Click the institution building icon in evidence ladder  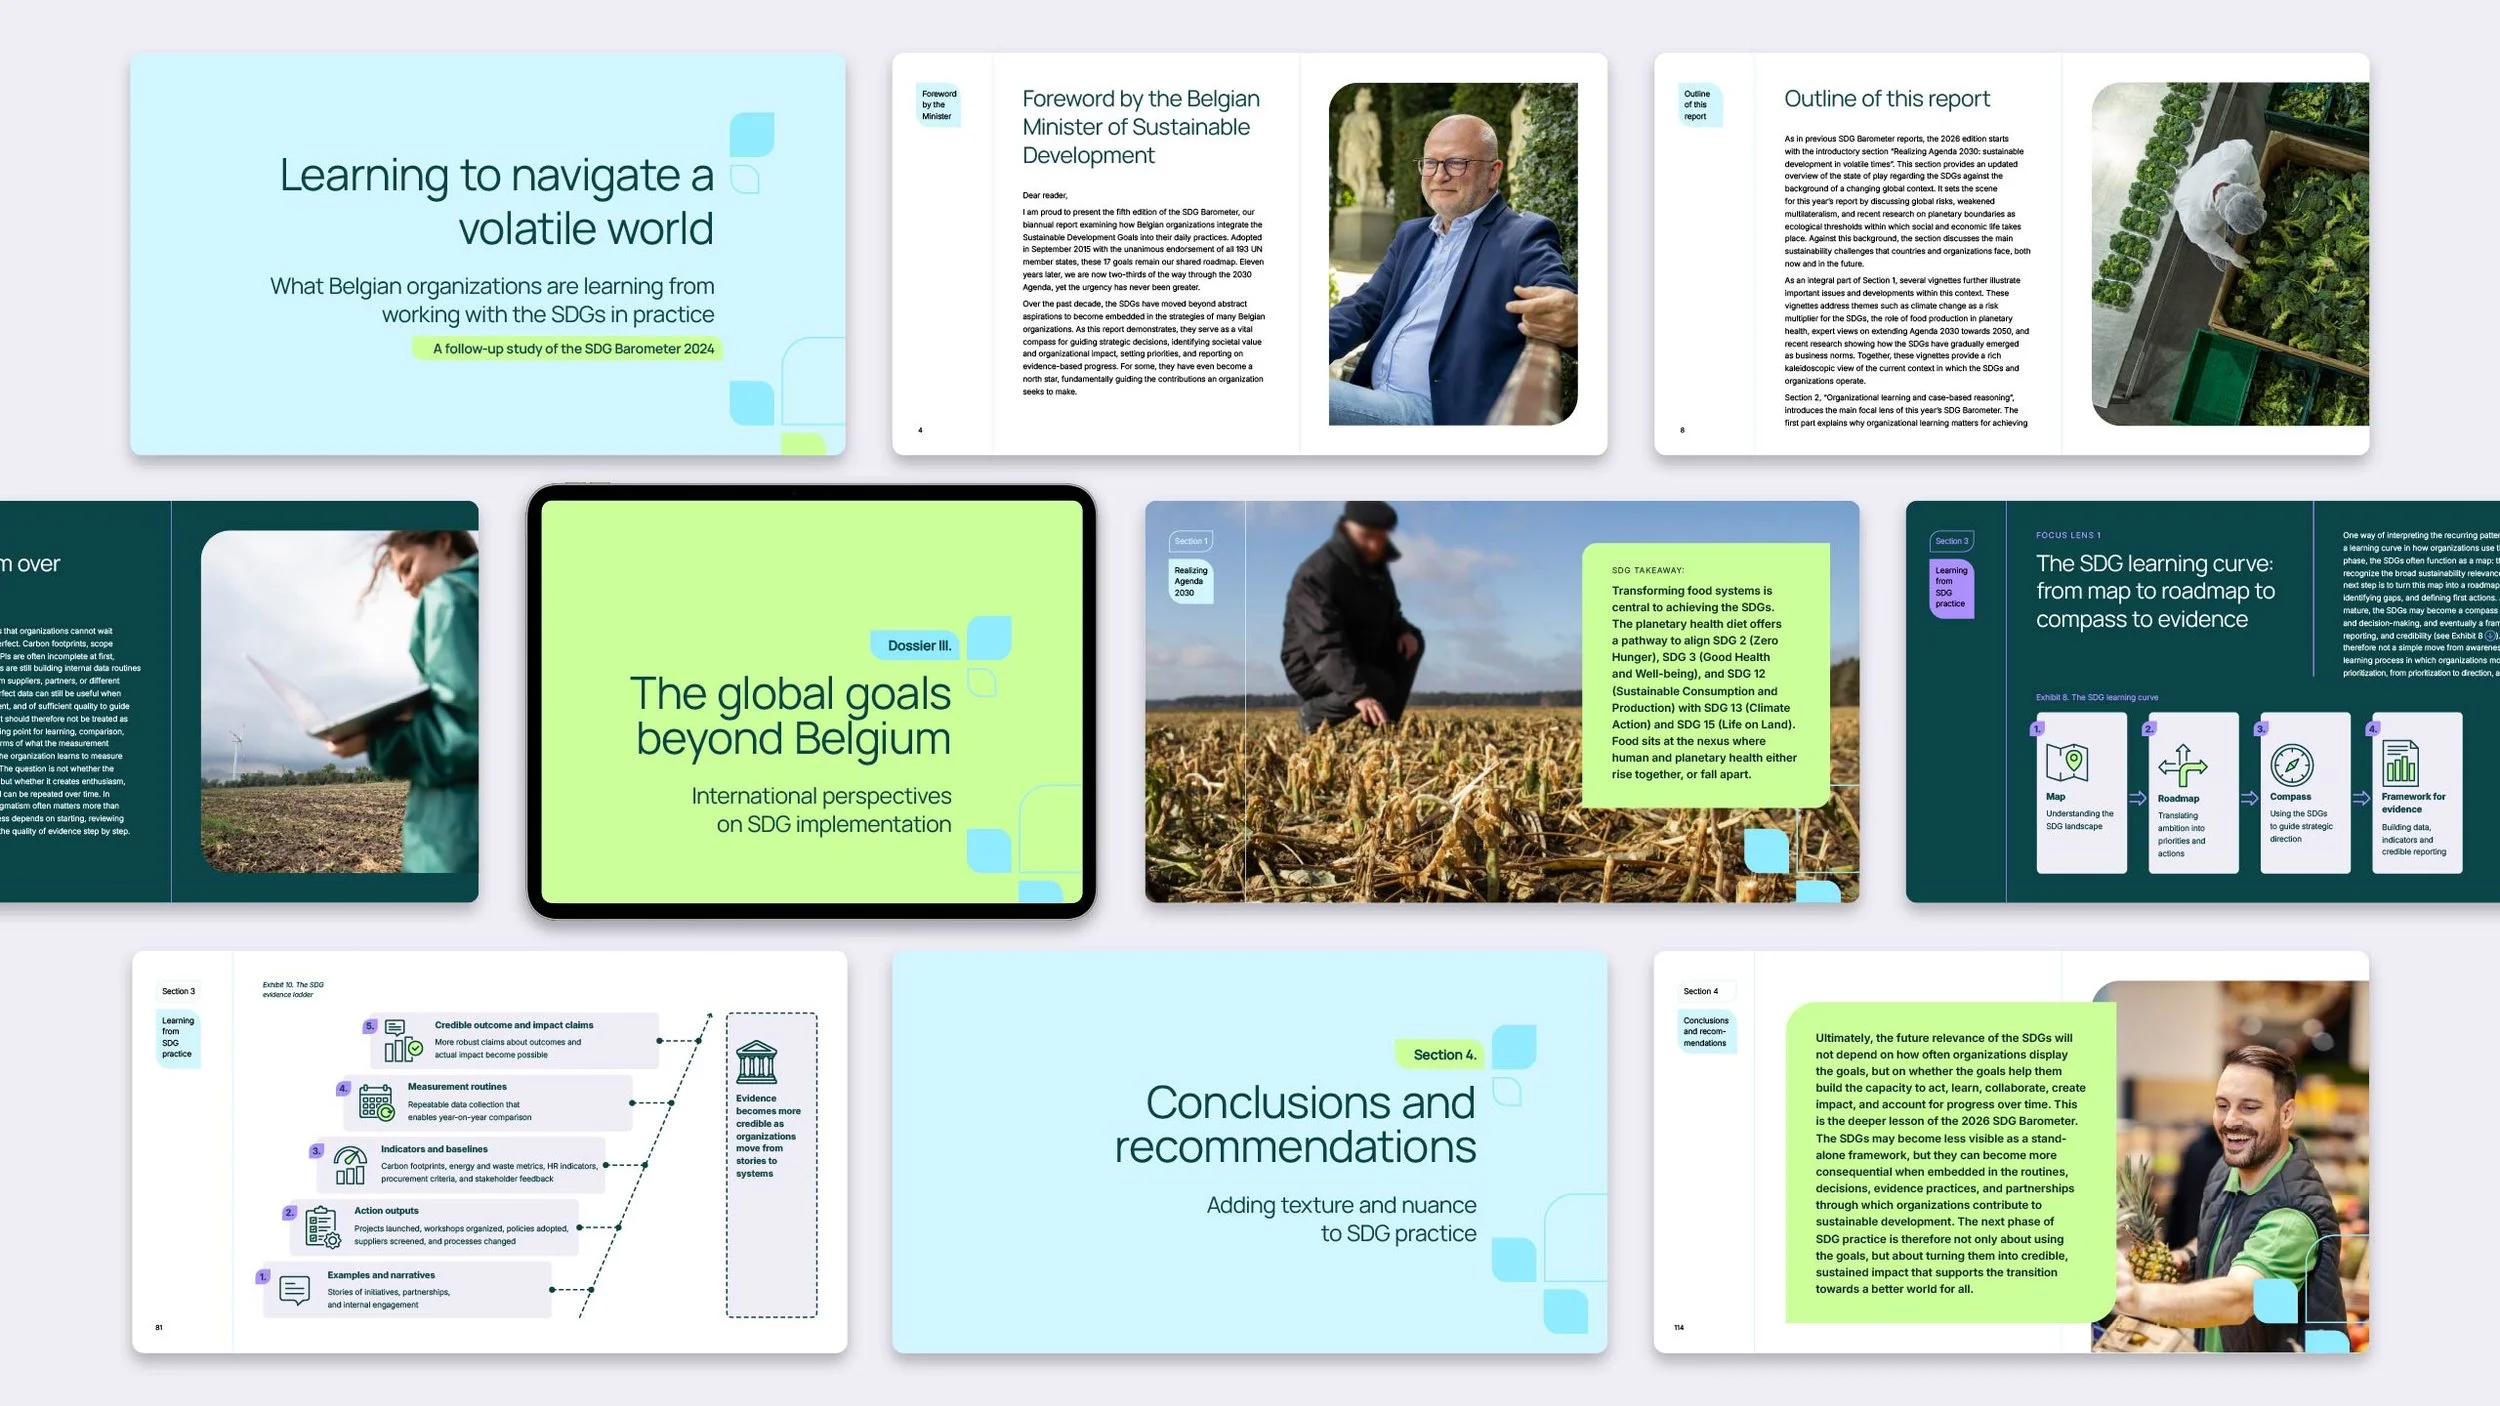[x=756, y=1062]
